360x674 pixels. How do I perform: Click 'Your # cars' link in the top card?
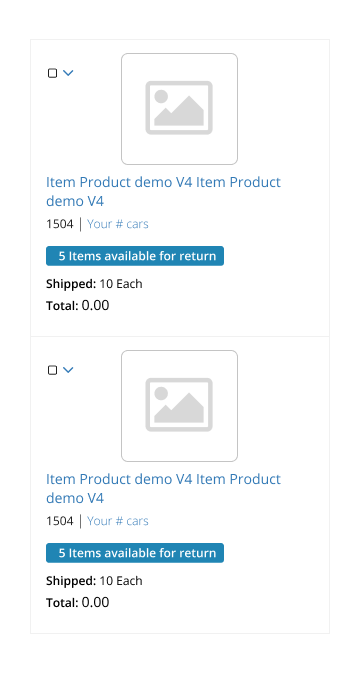(118, 224)
